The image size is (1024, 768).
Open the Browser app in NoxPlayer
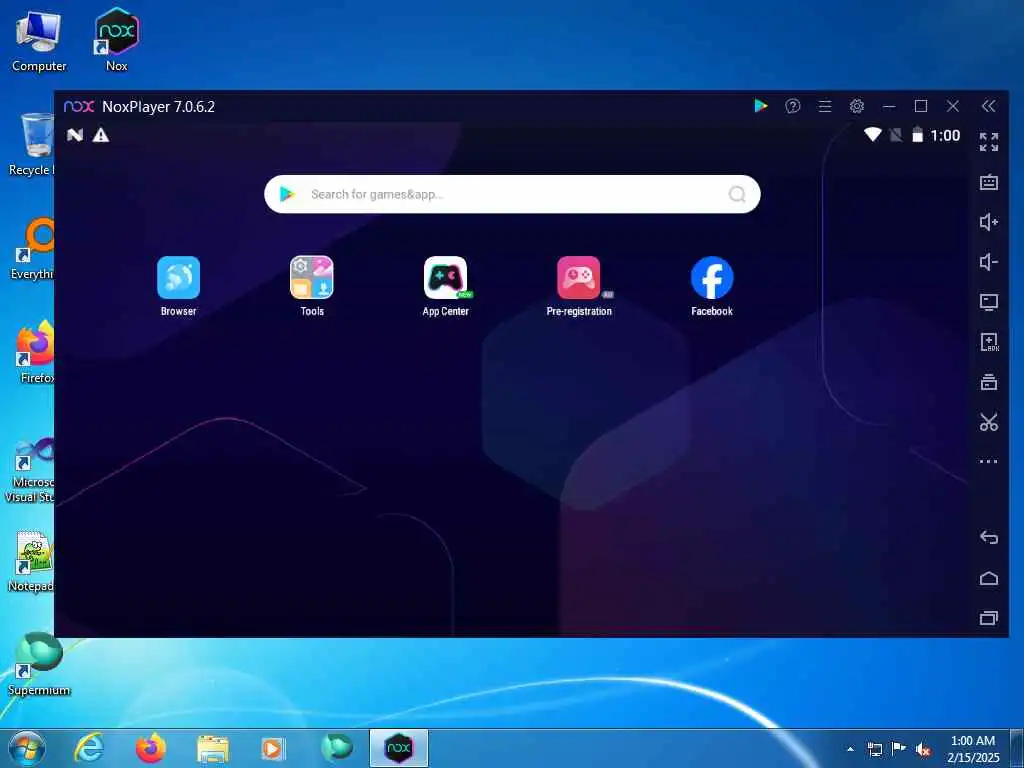pos(178,278)
